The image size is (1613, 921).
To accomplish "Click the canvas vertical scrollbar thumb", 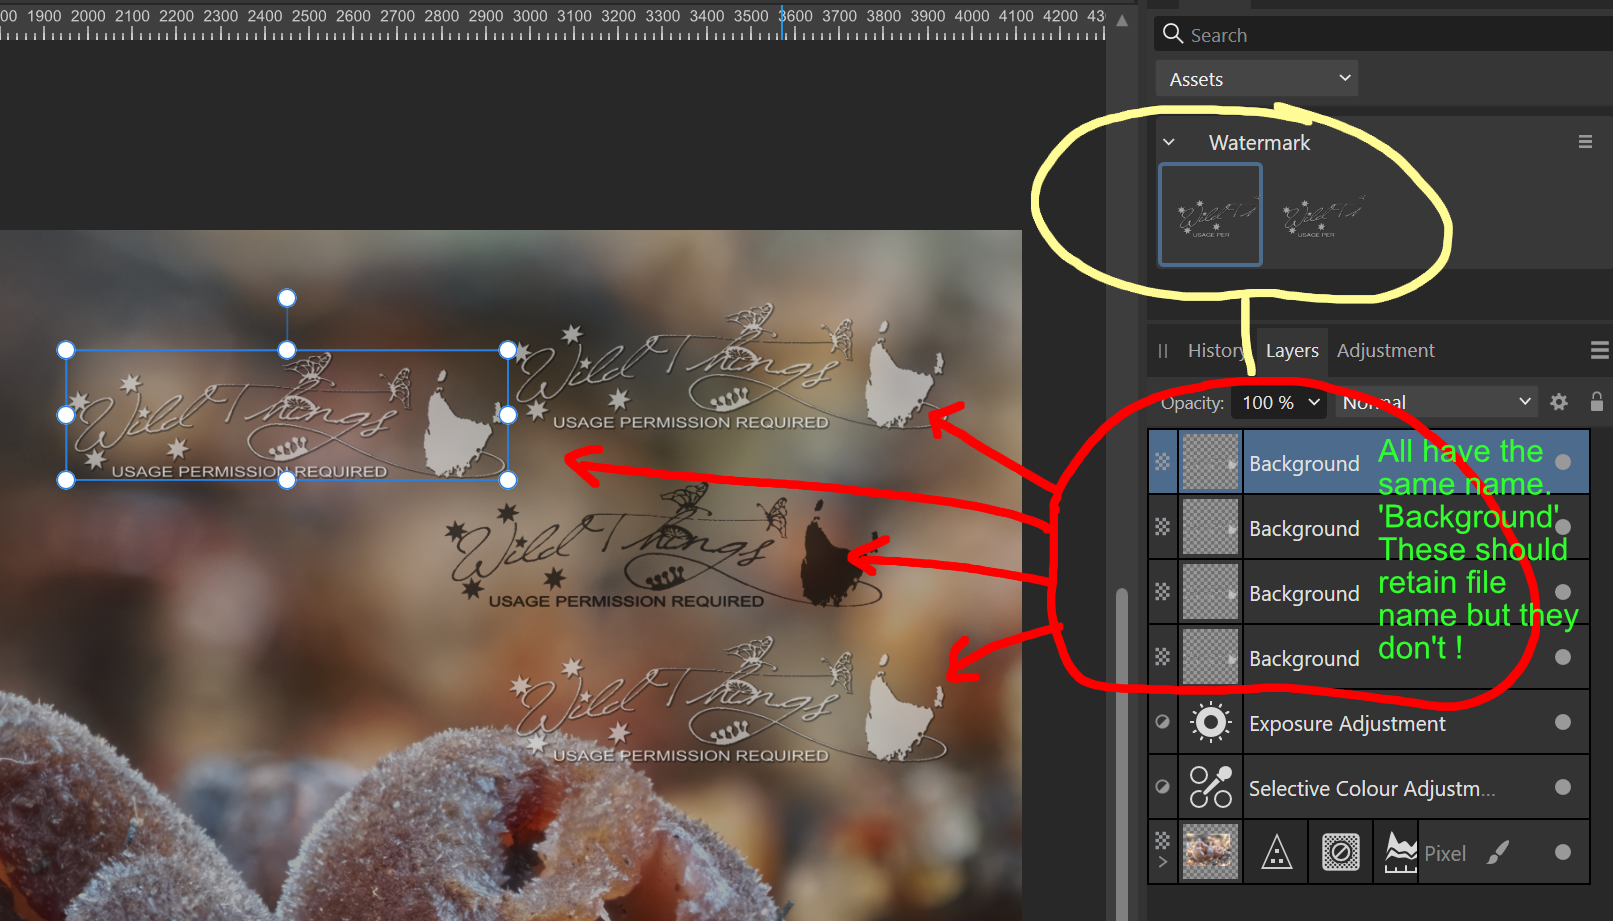I will (1122, 754).
